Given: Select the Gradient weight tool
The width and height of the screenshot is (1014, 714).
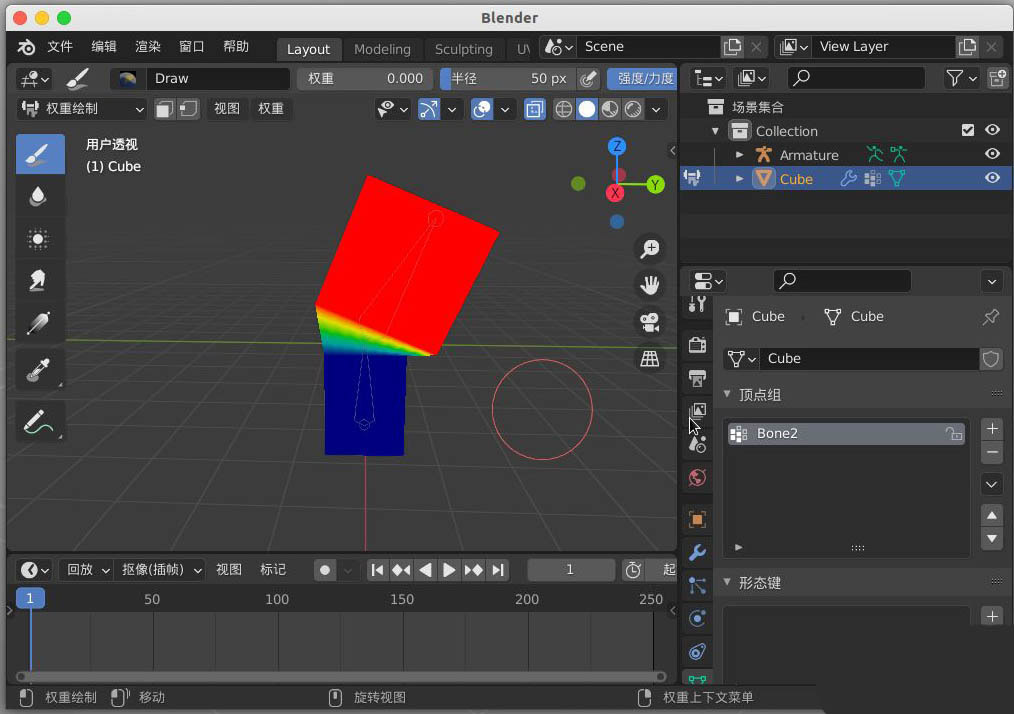Looking at the screenshot, I should [x=38, y=323].
